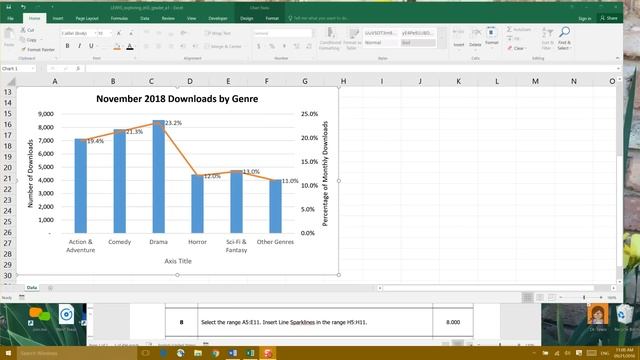The image size is (640, 360).
Task: Toggle bold formatting
Action: 67,46
